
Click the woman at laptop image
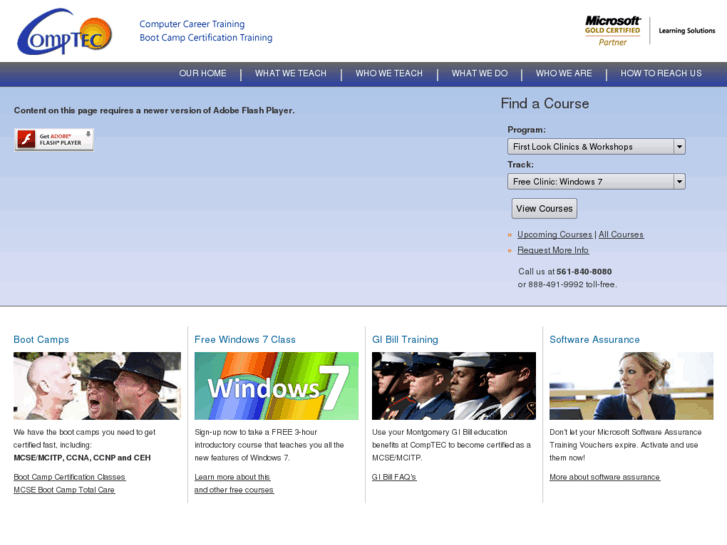(x=631, y=386)
